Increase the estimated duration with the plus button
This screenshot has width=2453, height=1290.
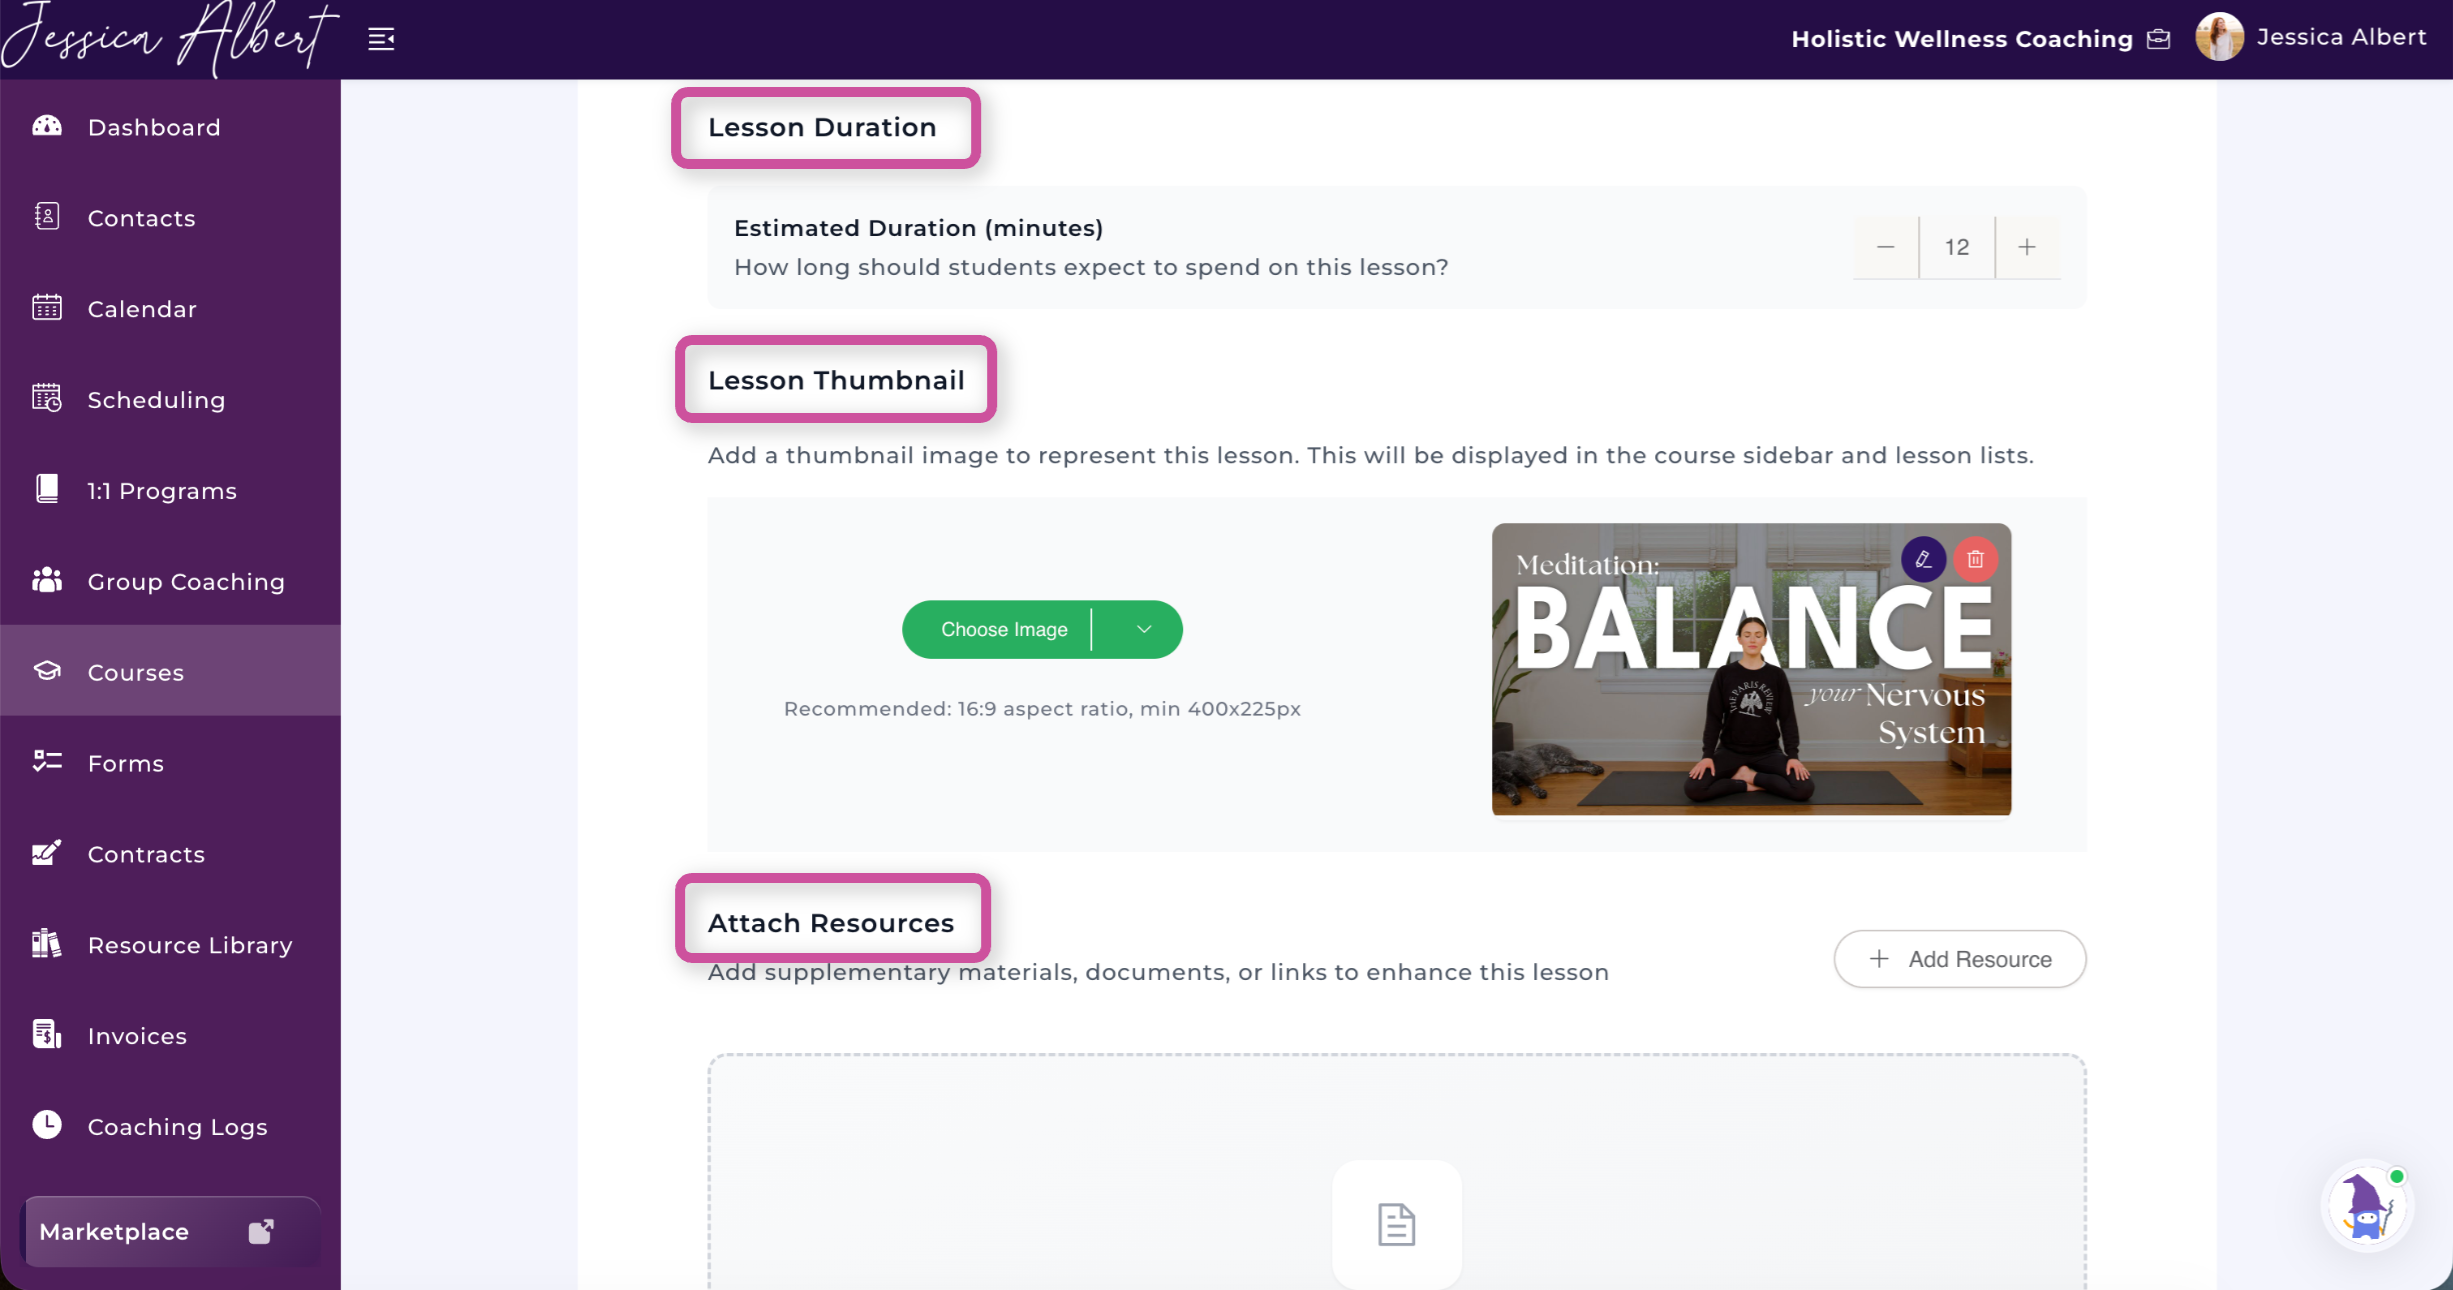(2027, 247)
